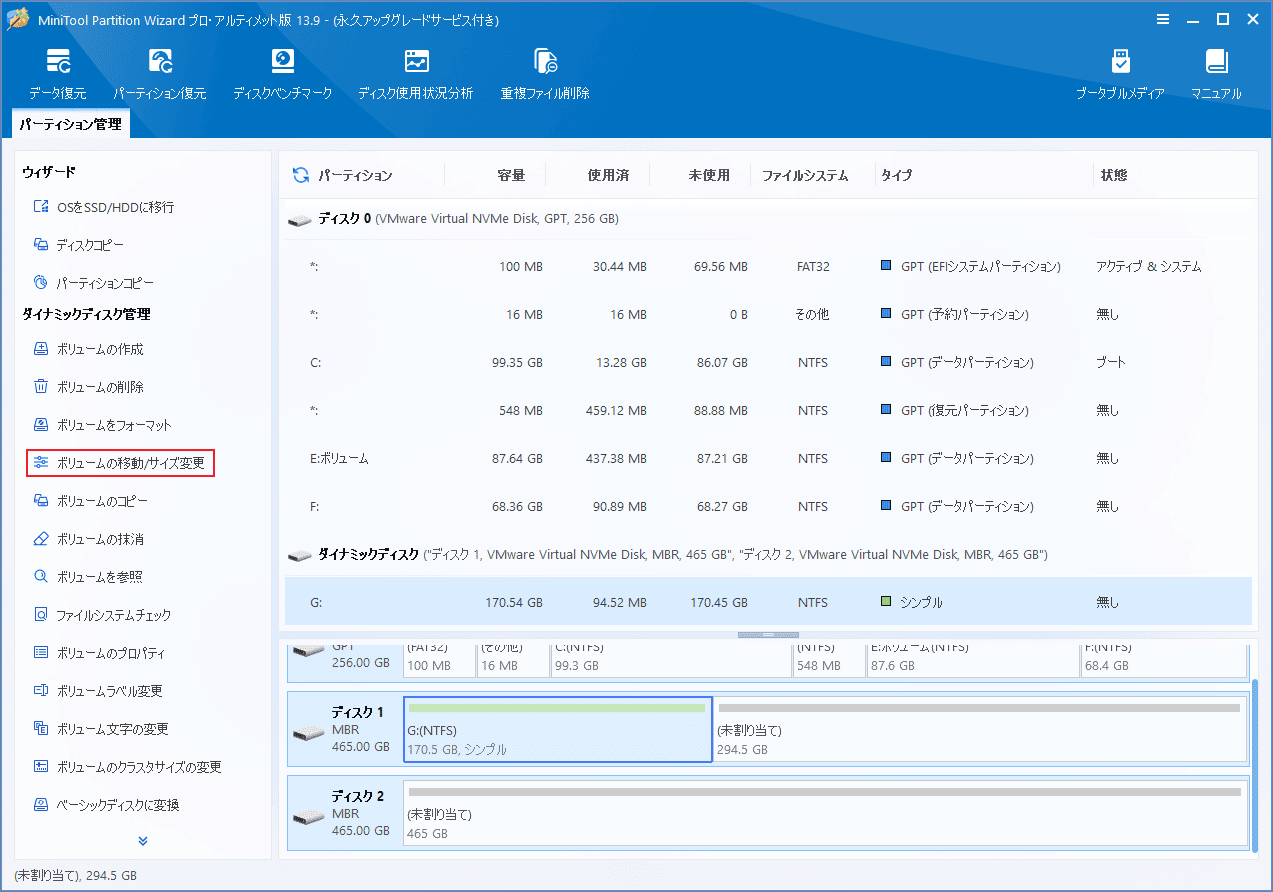Select OSをSSD/HDDに移行 wizard
The image size is (1273, 892).
pos(104,207)
